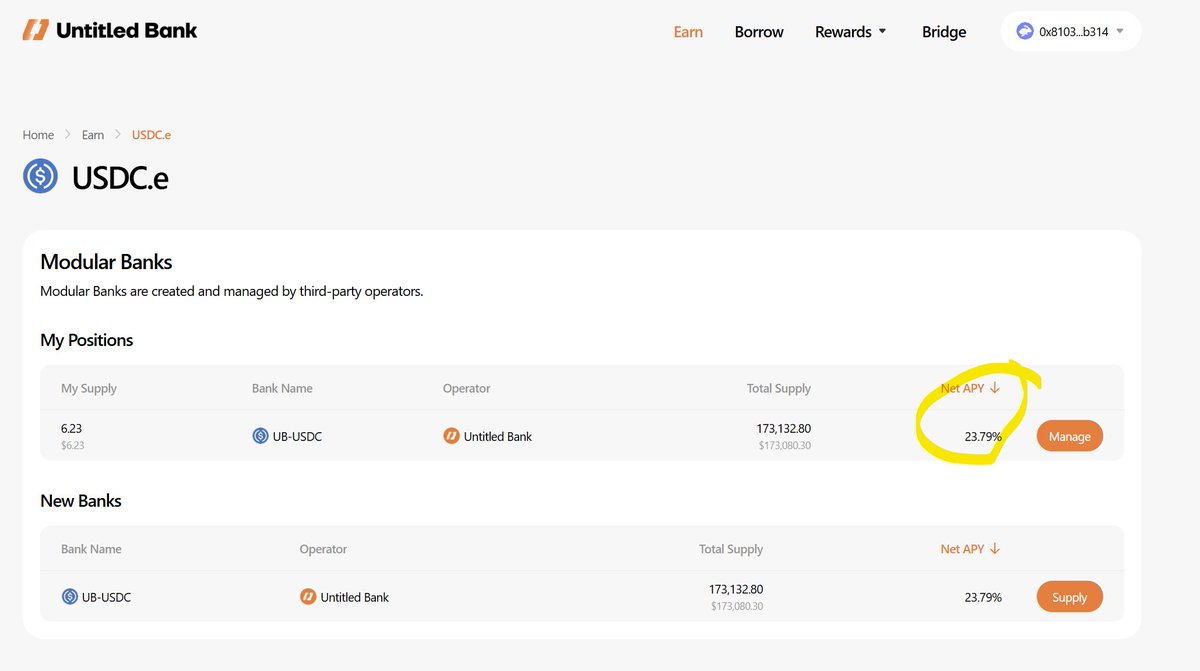Viewport: 1200px width, 671px height.
Task: Click the Supply button for UB-USDC
Action: (x=1070, y=597)
